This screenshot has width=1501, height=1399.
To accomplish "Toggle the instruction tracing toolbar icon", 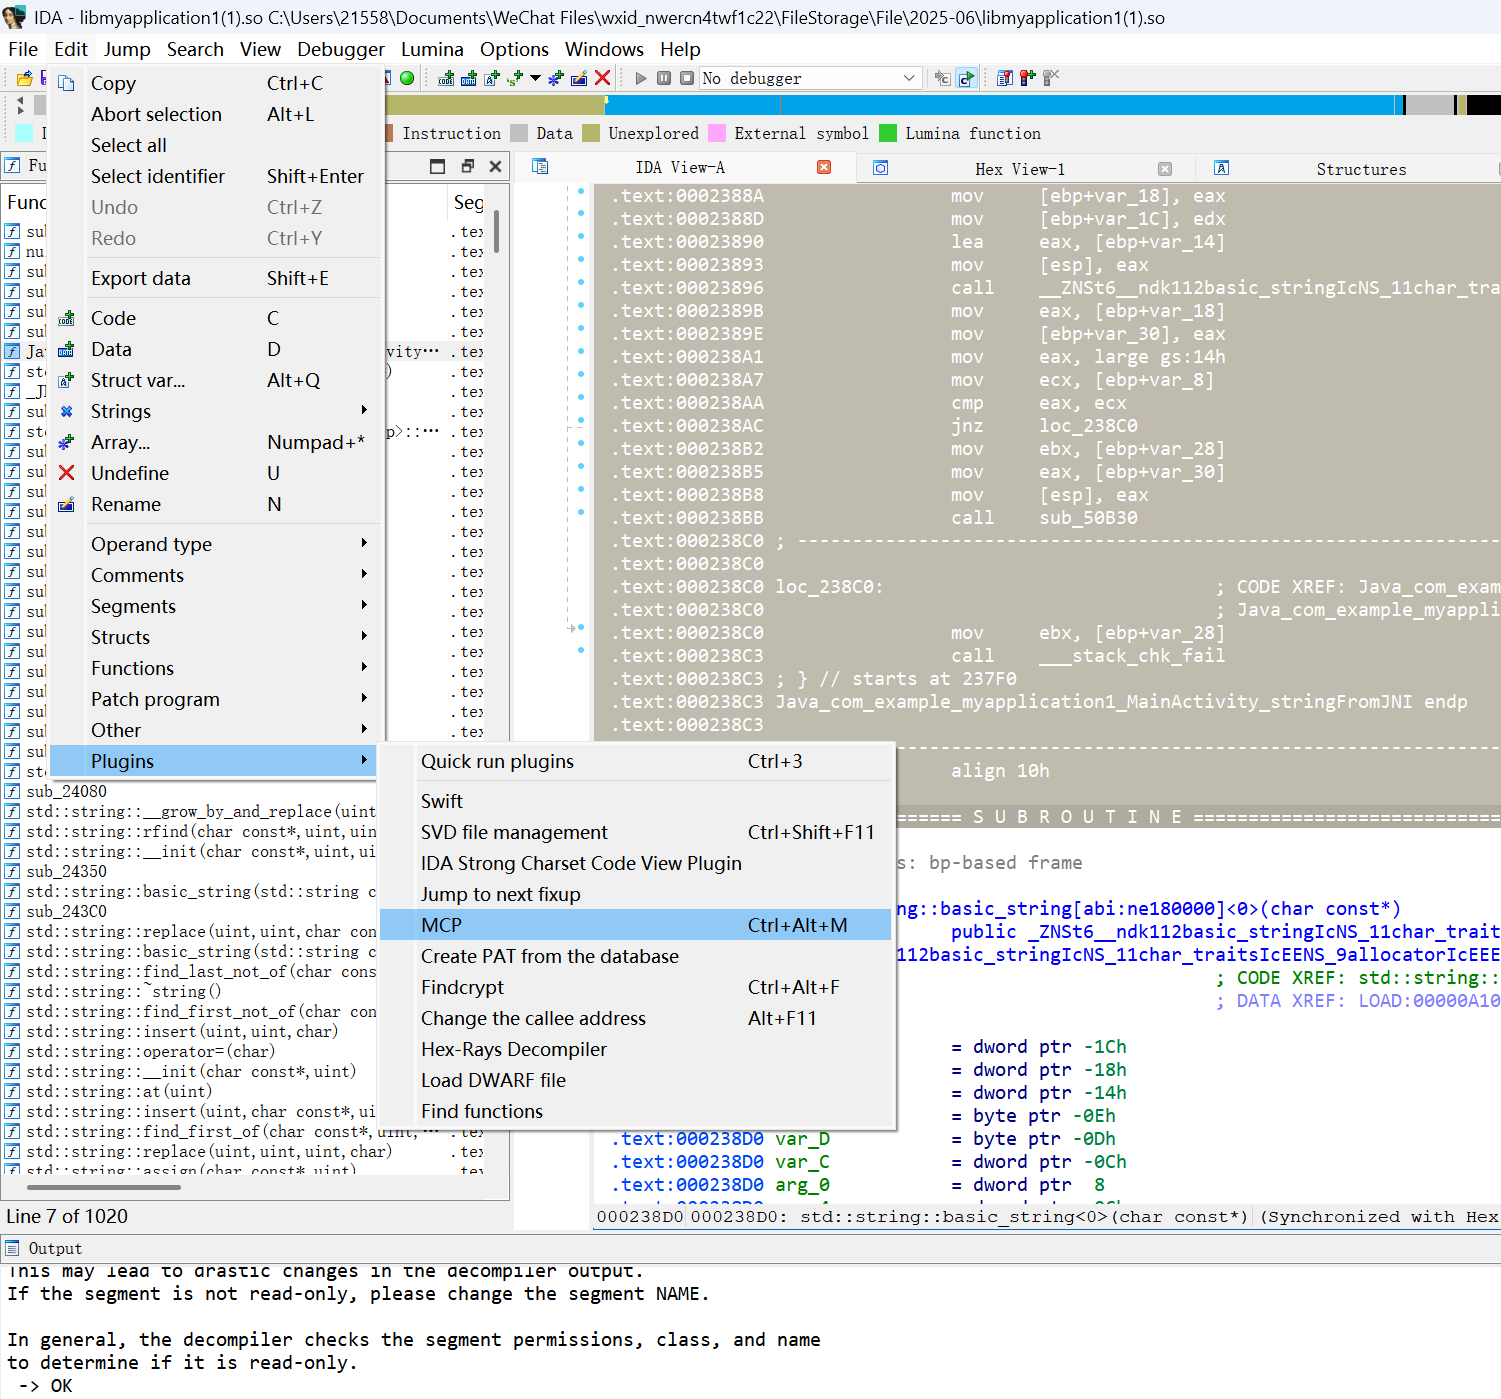I will tap(942, 78).
